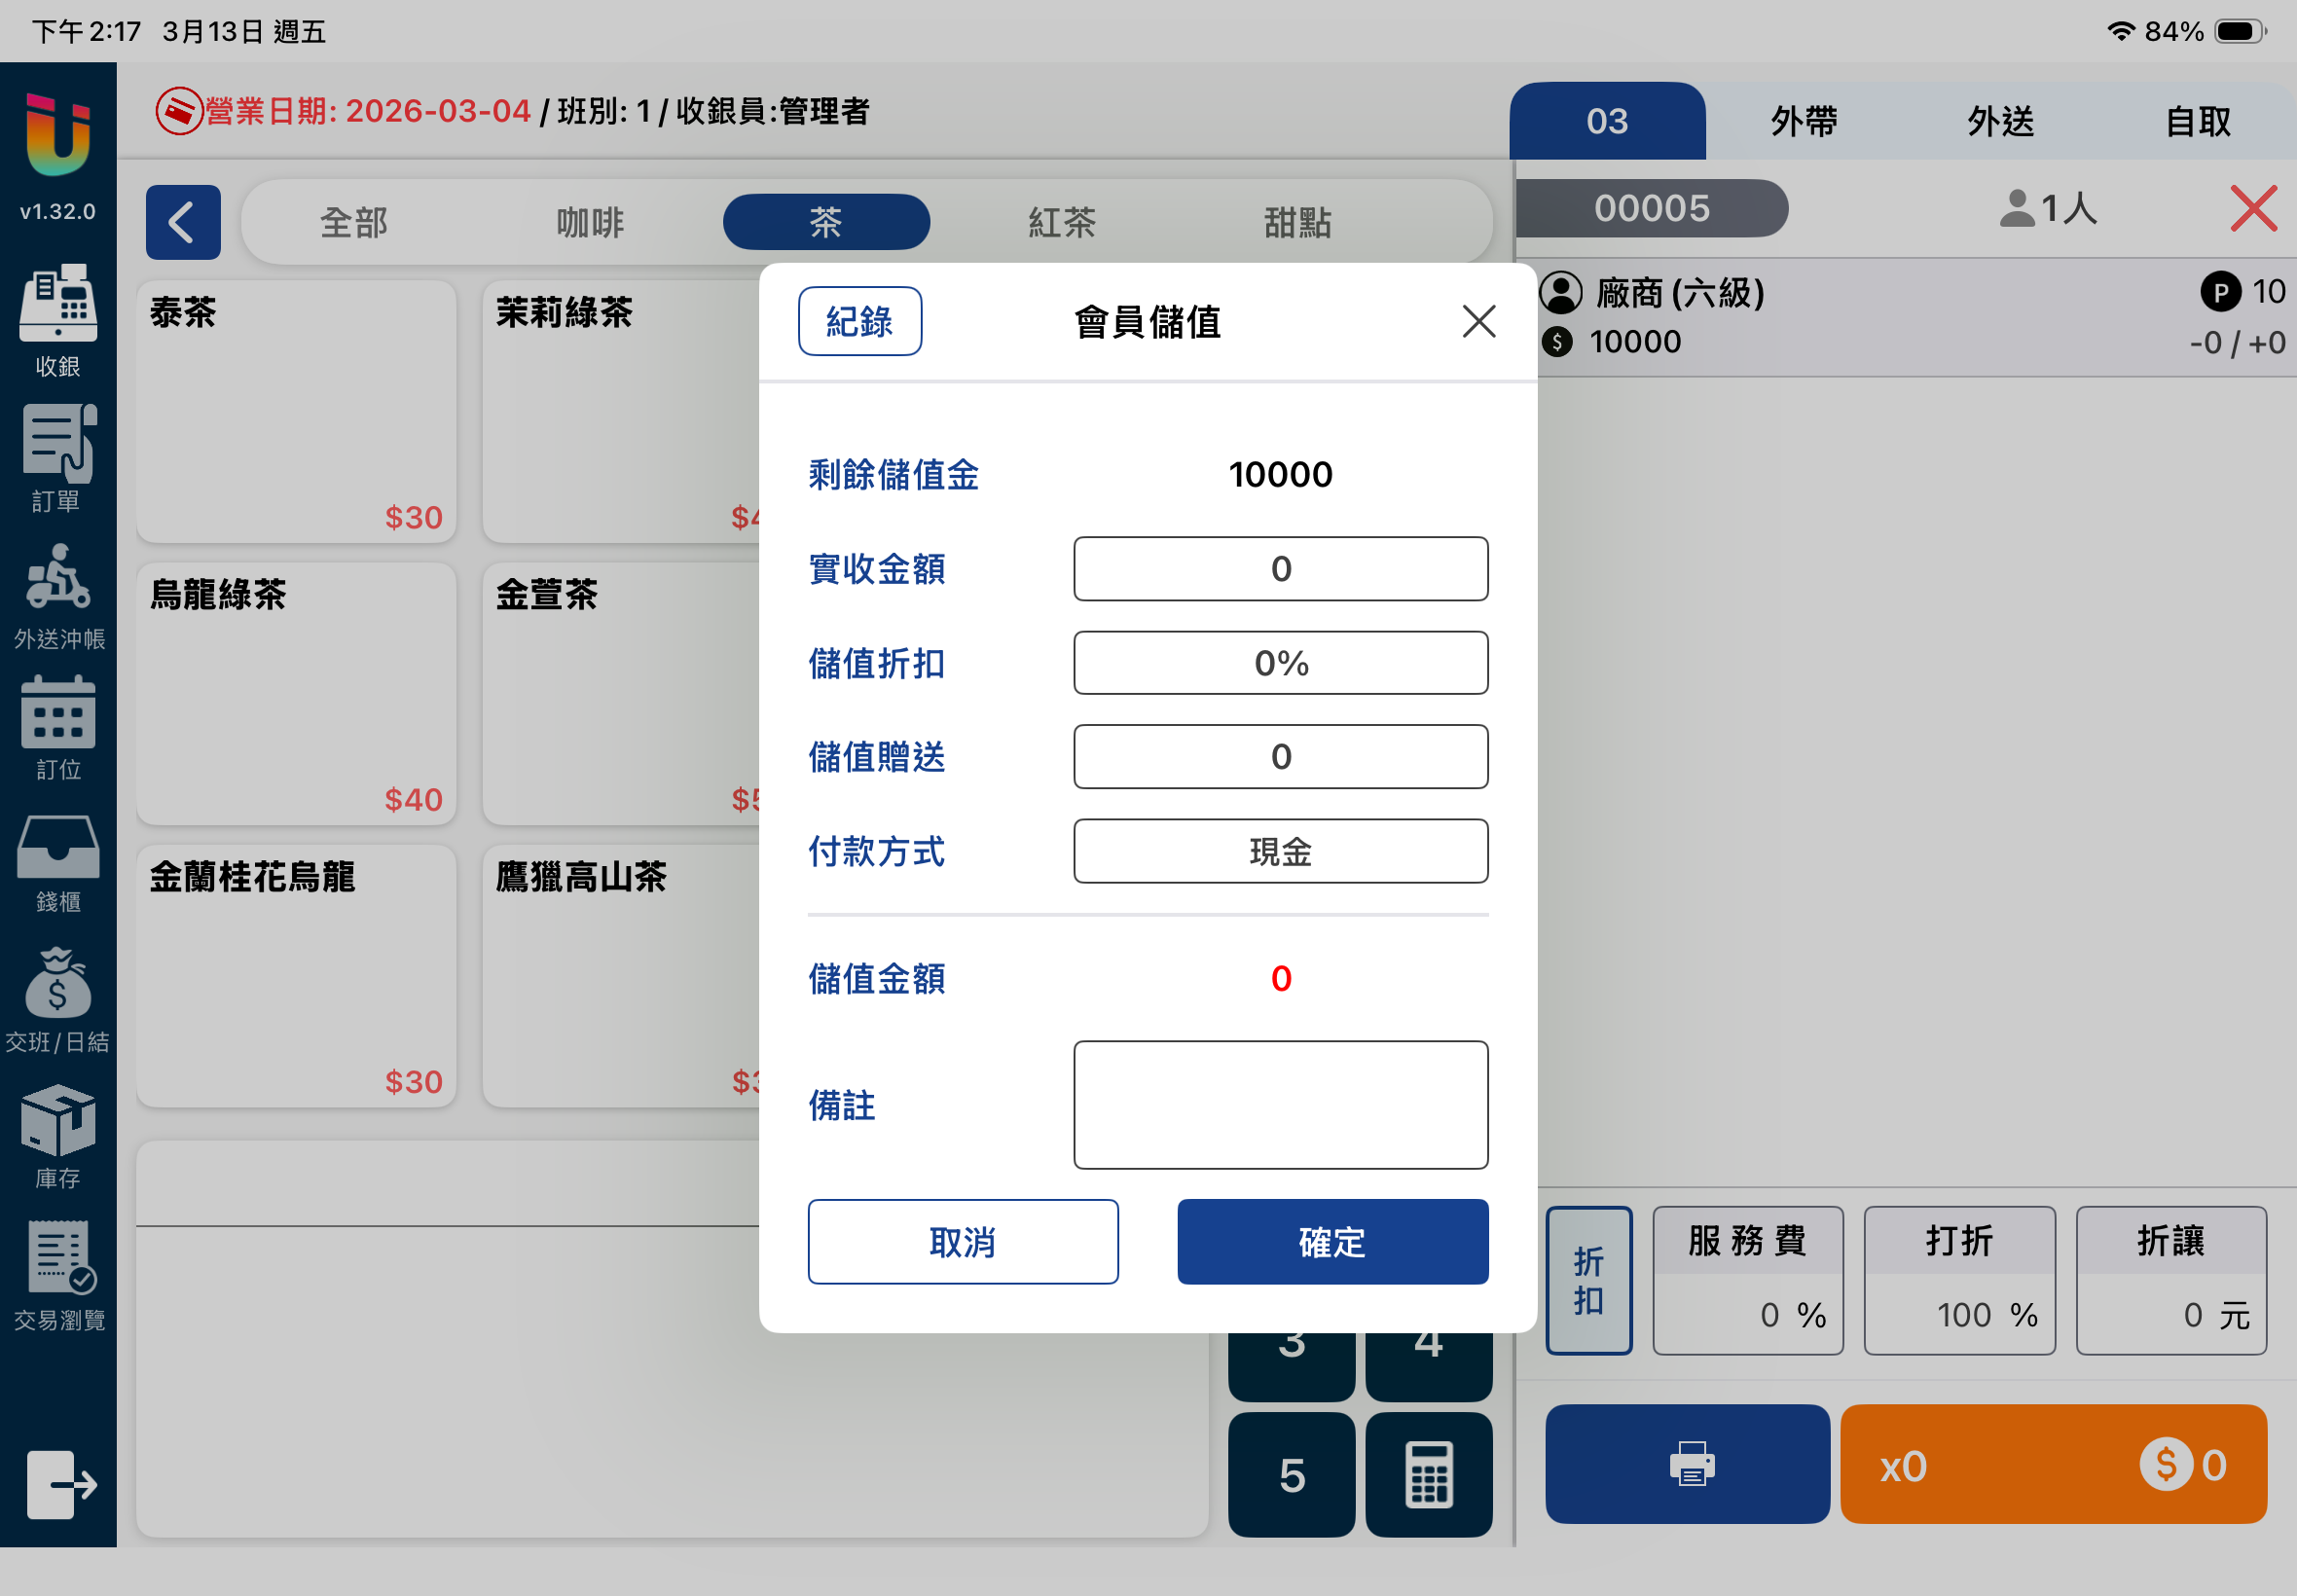The height and width of the screenshot is (1596, 2297).
Task: Click the 備註 notes text box
Action: 1280,1105
